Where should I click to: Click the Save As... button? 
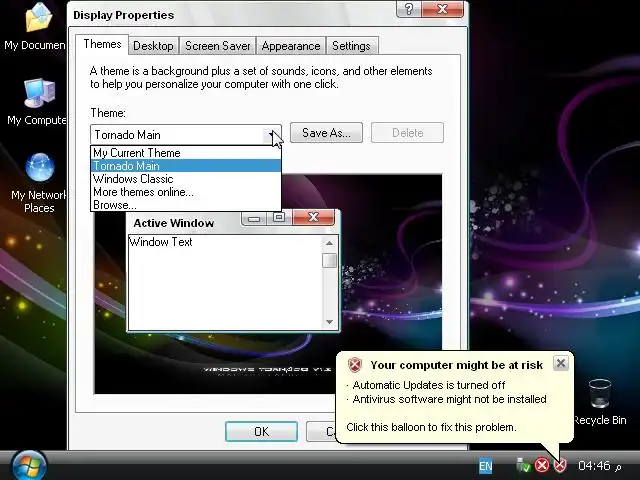[326, 133]
